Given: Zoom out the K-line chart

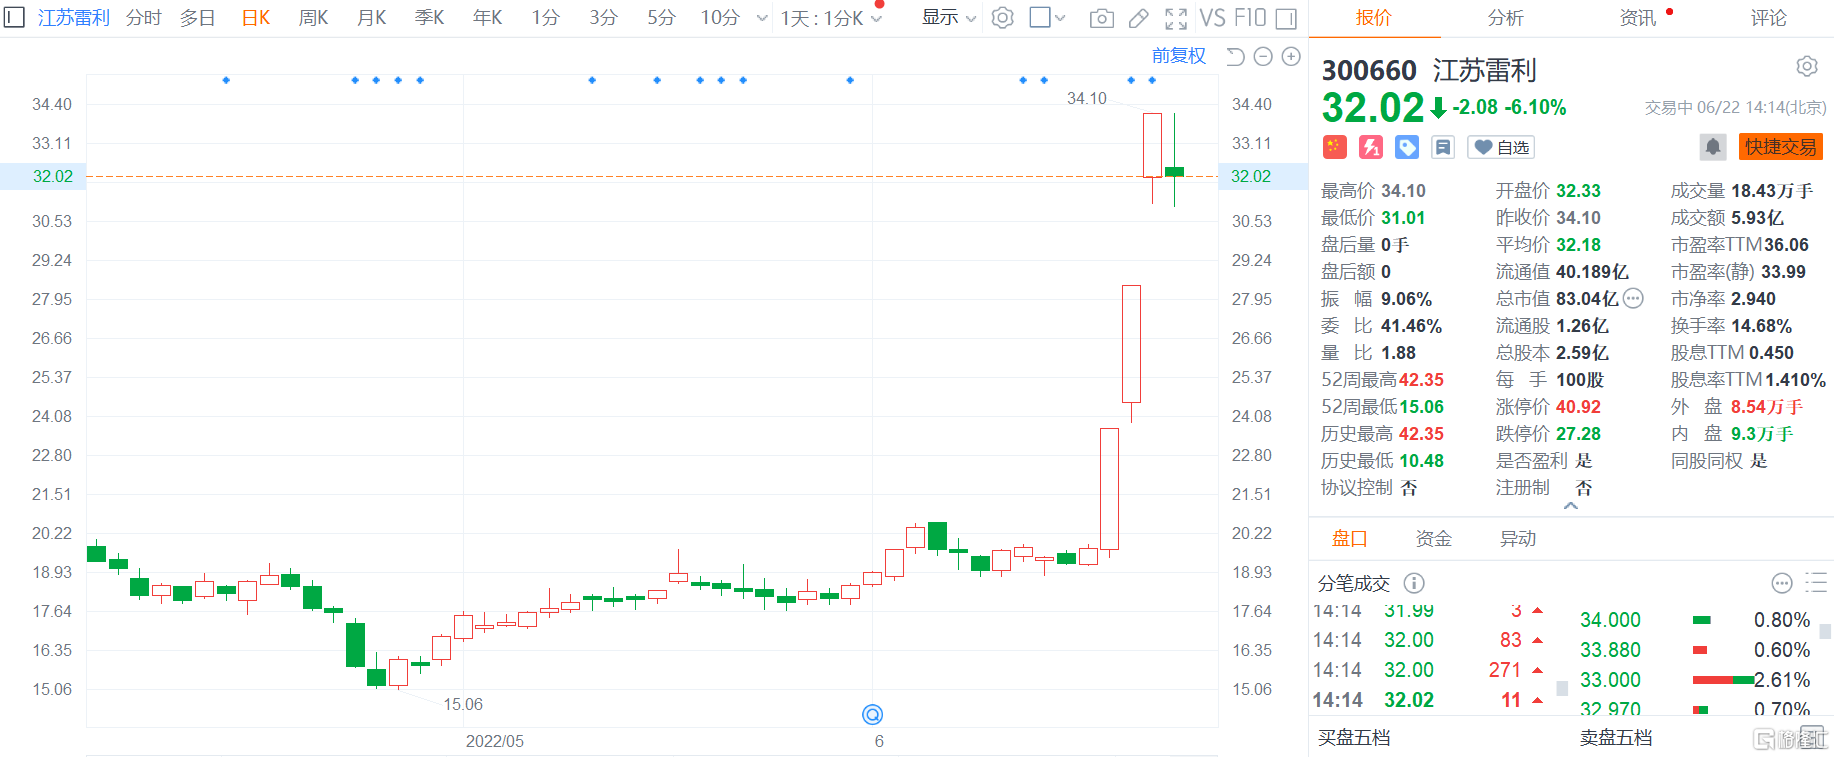Looking at the screenshot, I should pos(1263,56).
